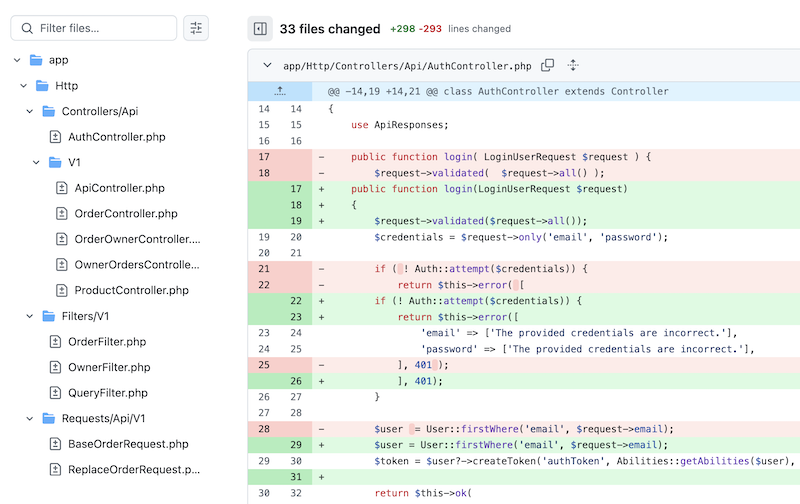Expand all diff lines icon in file header
The width and height of the screenshot is (800, 504).
(573, 66)
